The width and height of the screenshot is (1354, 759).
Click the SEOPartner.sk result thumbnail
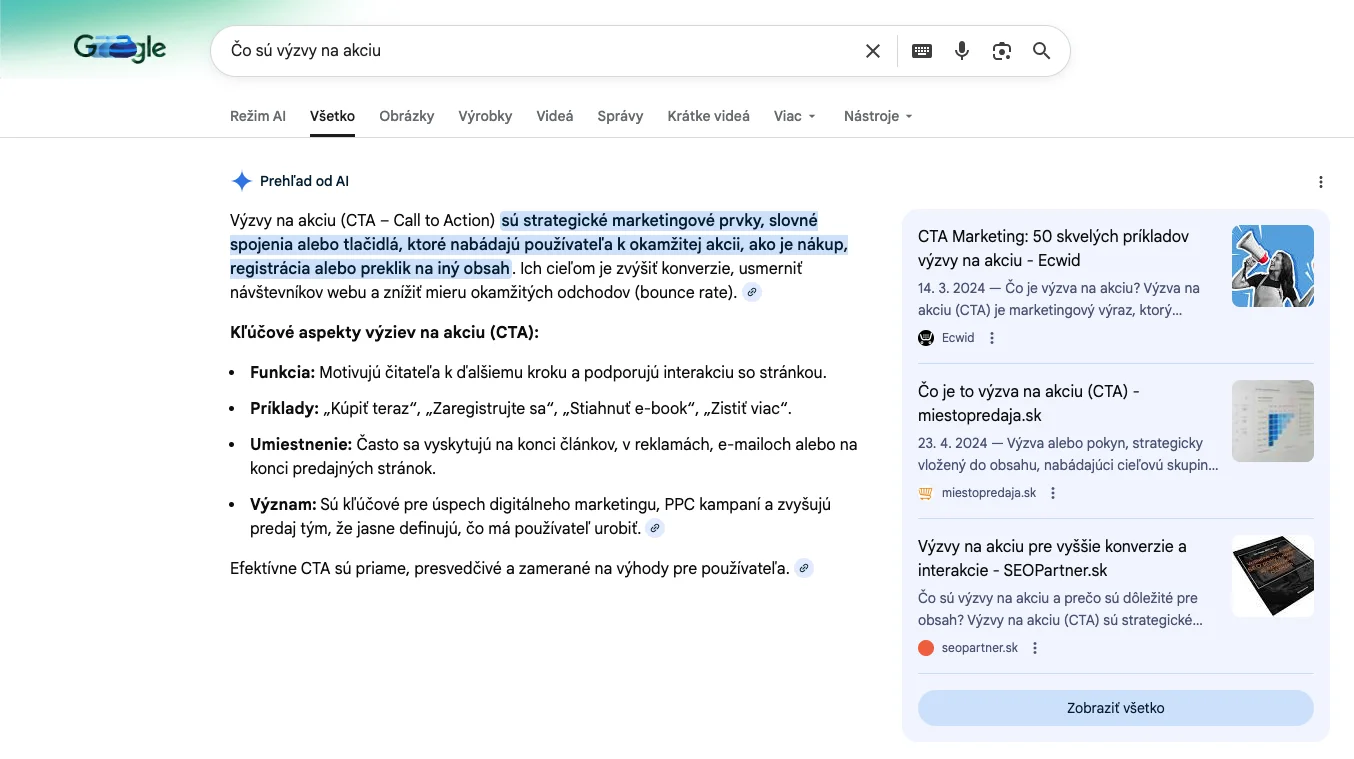click(x=1272, y=576)
